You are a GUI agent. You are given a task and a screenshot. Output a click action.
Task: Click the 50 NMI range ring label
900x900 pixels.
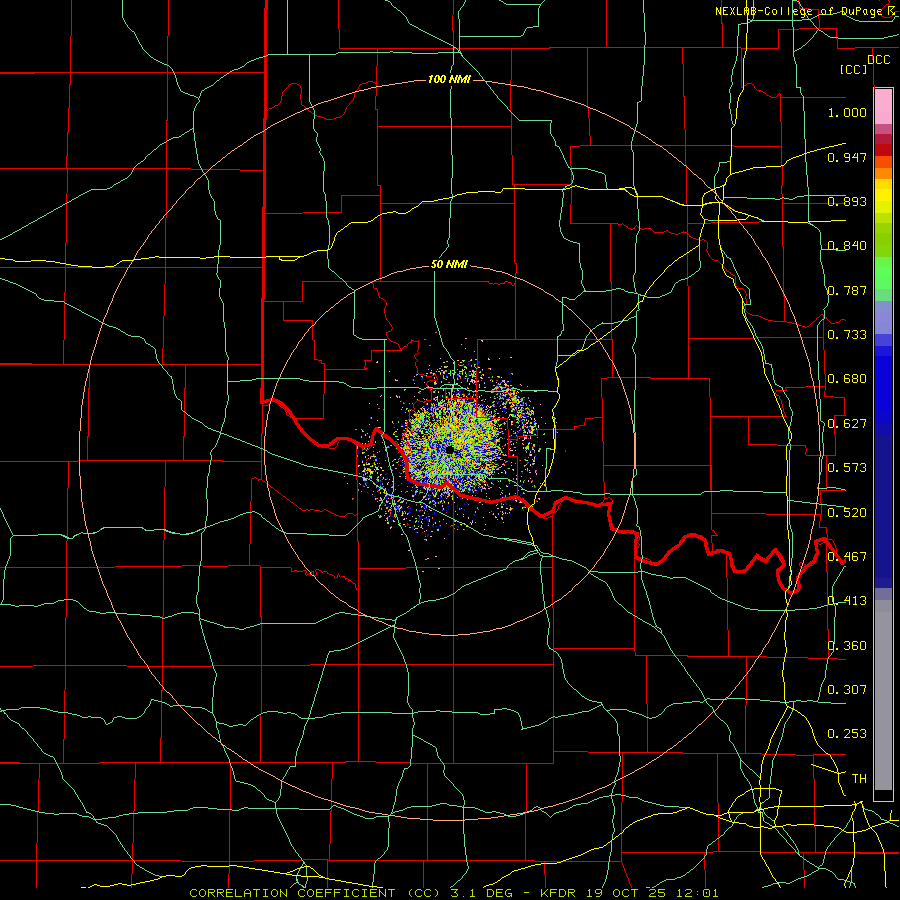(x=449, y=265)
